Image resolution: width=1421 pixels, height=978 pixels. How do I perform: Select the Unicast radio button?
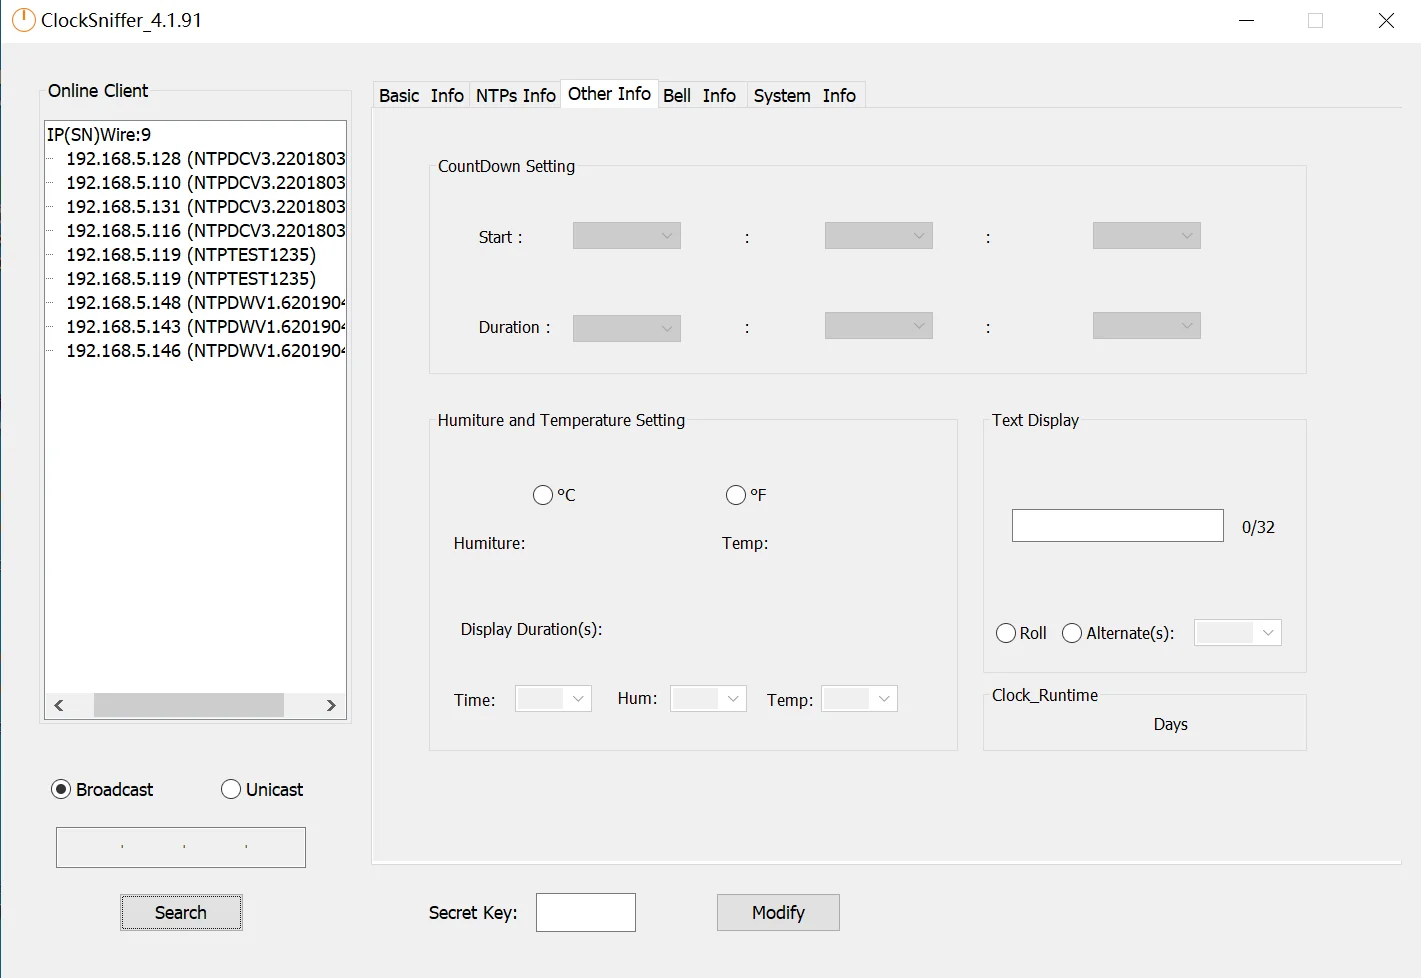(x=231, y=789)
